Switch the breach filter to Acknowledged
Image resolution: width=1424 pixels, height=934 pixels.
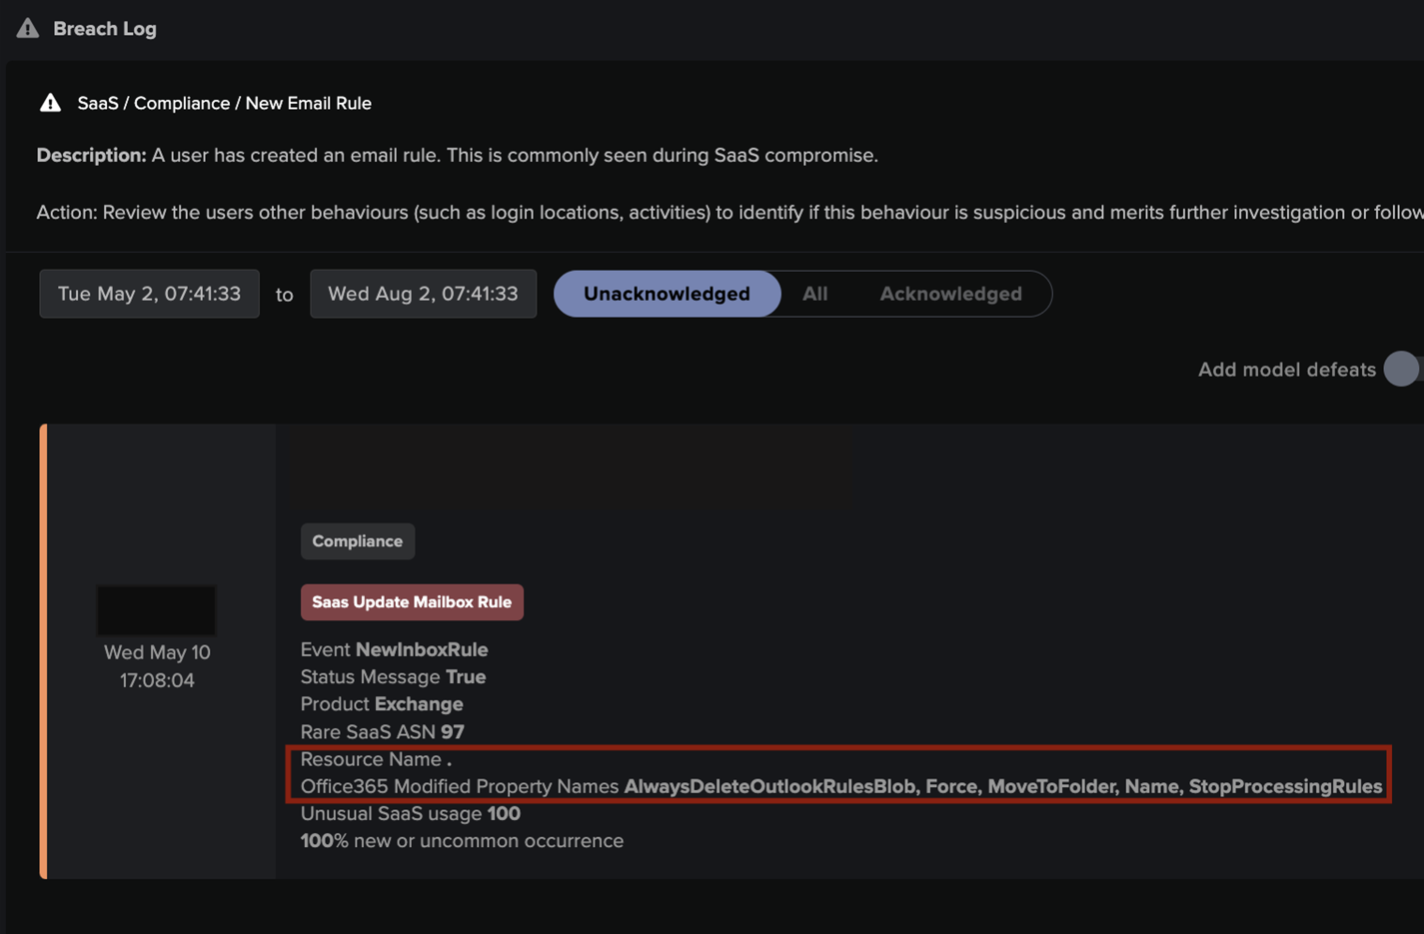(950, 293)
